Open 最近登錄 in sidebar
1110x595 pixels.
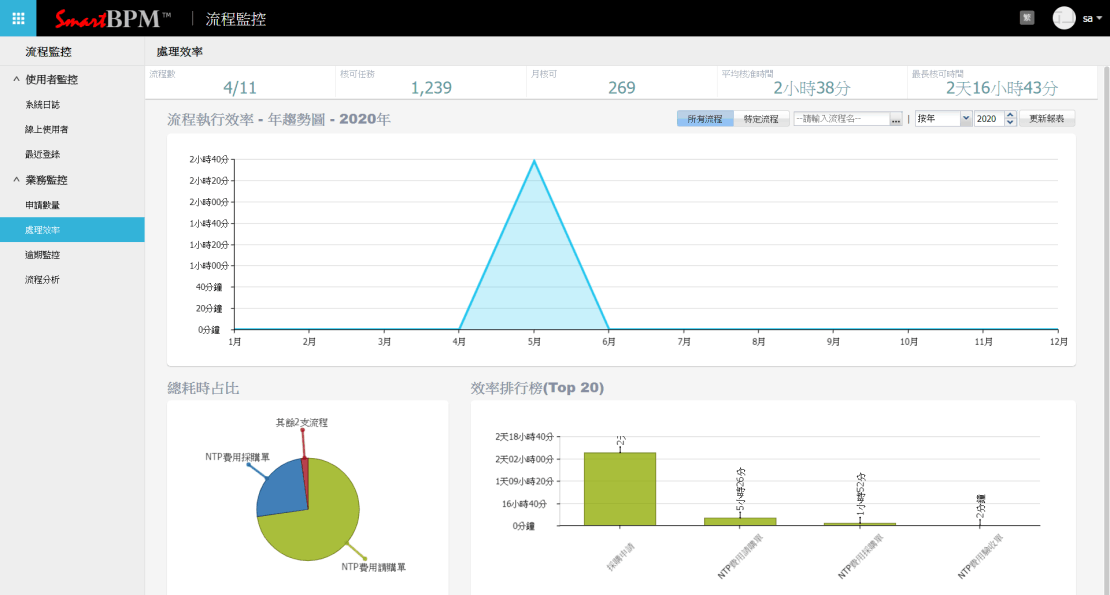pyautogui.click(x=42, y=154)
